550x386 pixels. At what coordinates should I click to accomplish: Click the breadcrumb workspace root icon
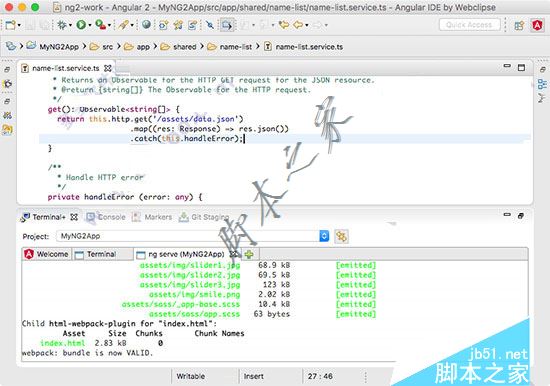coord(11,46)
